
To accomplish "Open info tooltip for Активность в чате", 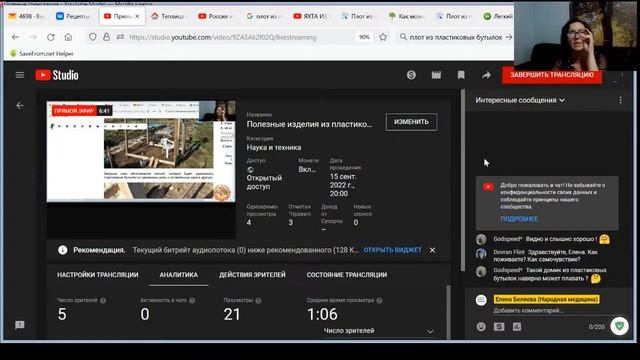I will pyautogui.click(x=192, y=300).
